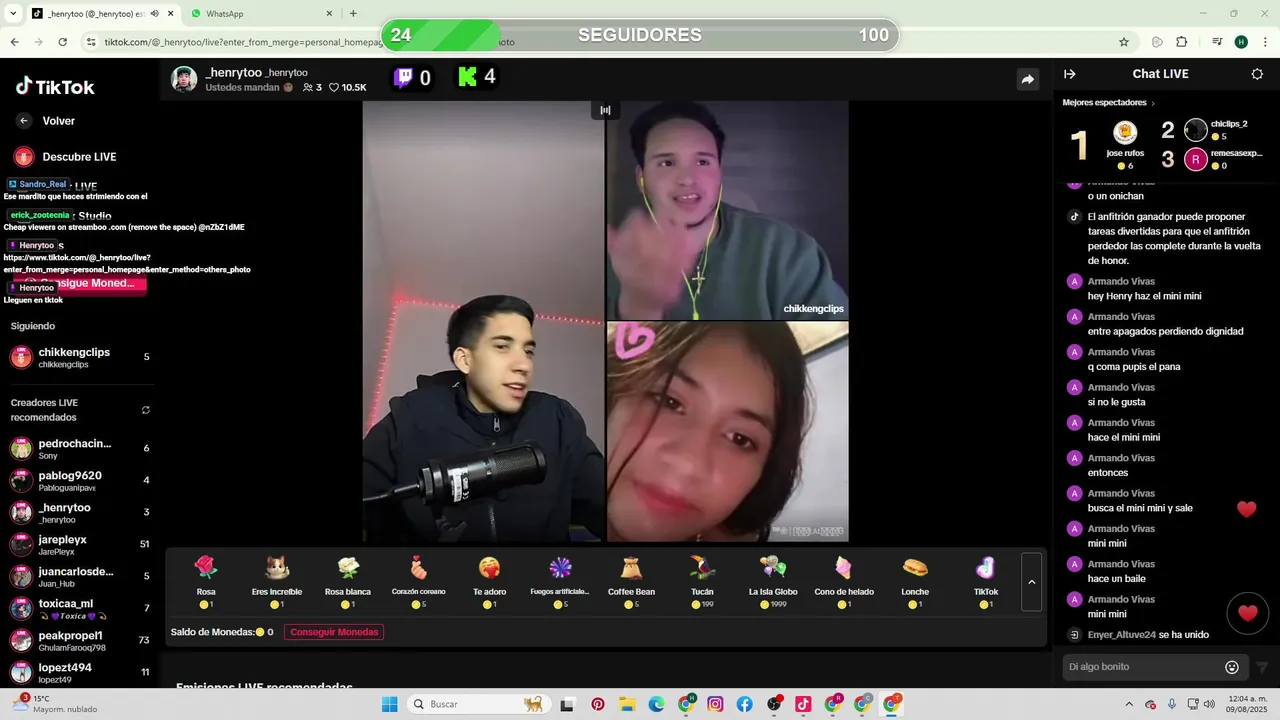1280x720 pixels.
Task: Open lopezt494 live stream
Action: pos(79,672)
